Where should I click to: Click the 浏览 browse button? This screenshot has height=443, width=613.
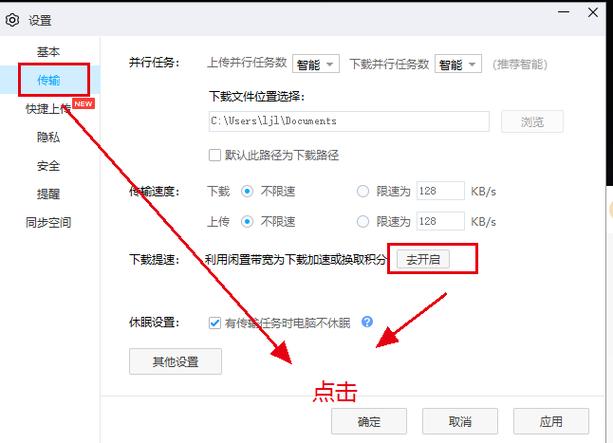(x=532, y=122)
